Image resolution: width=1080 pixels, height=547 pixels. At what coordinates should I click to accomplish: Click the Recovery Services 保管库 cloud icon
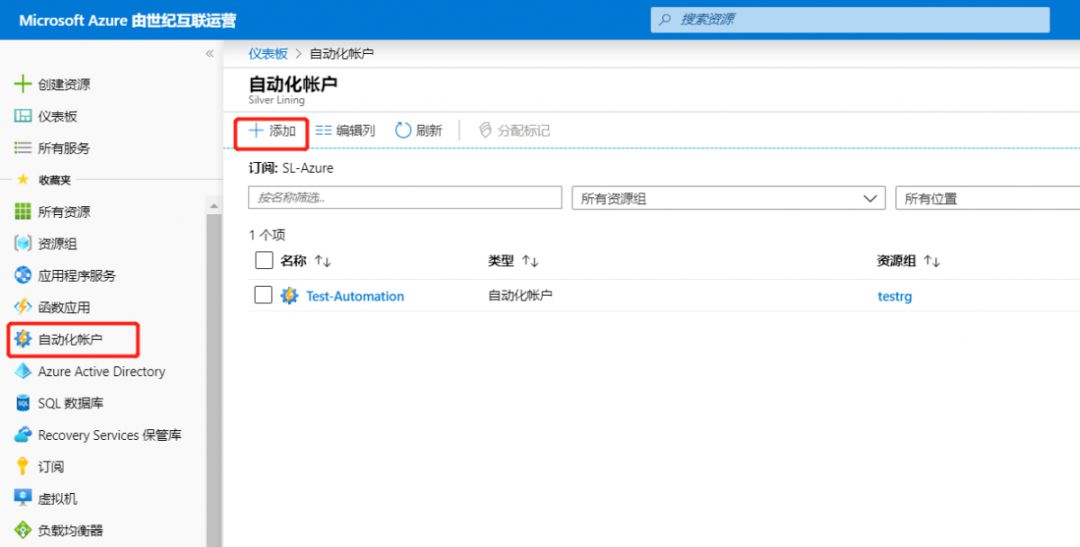pyautogui.click(x=23, y=435)
